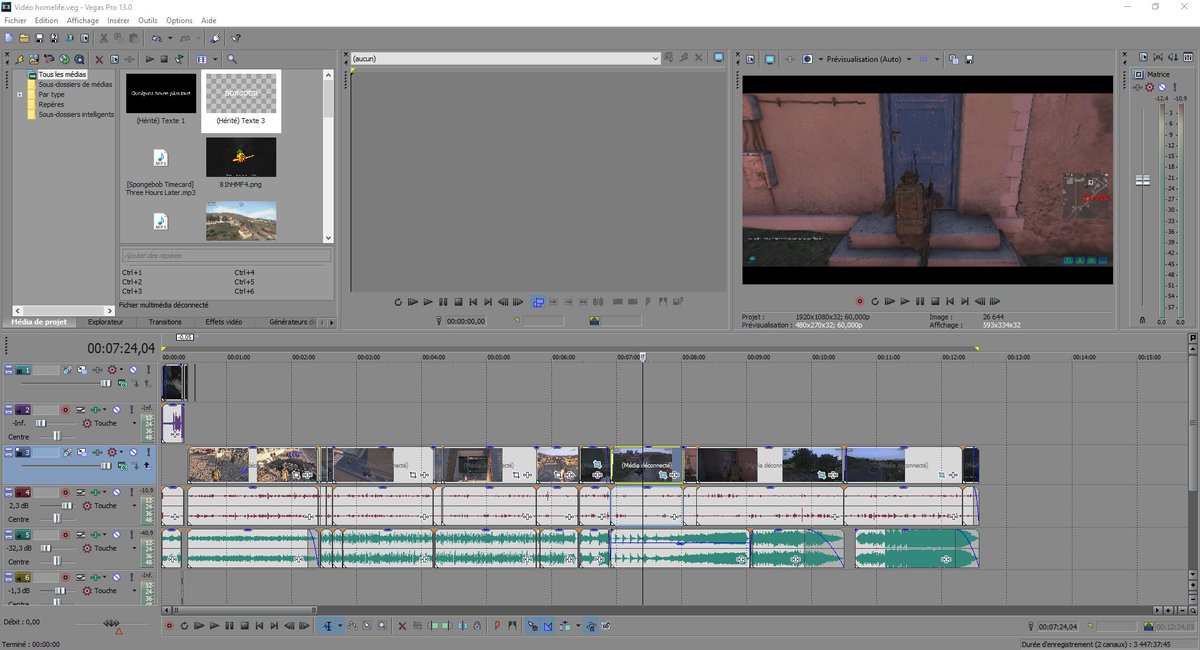Mute audio track 6
This screenshot has height=650, width=1200.
116,577
